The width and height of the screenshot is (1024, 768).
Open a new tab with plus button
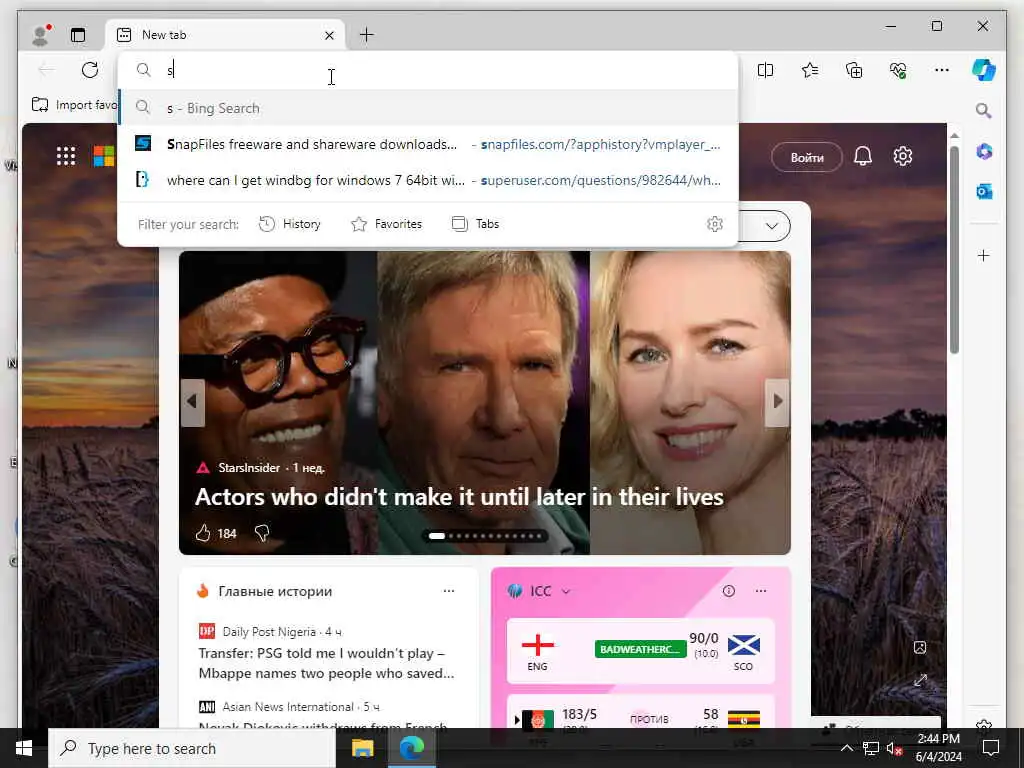coord(367,35)
